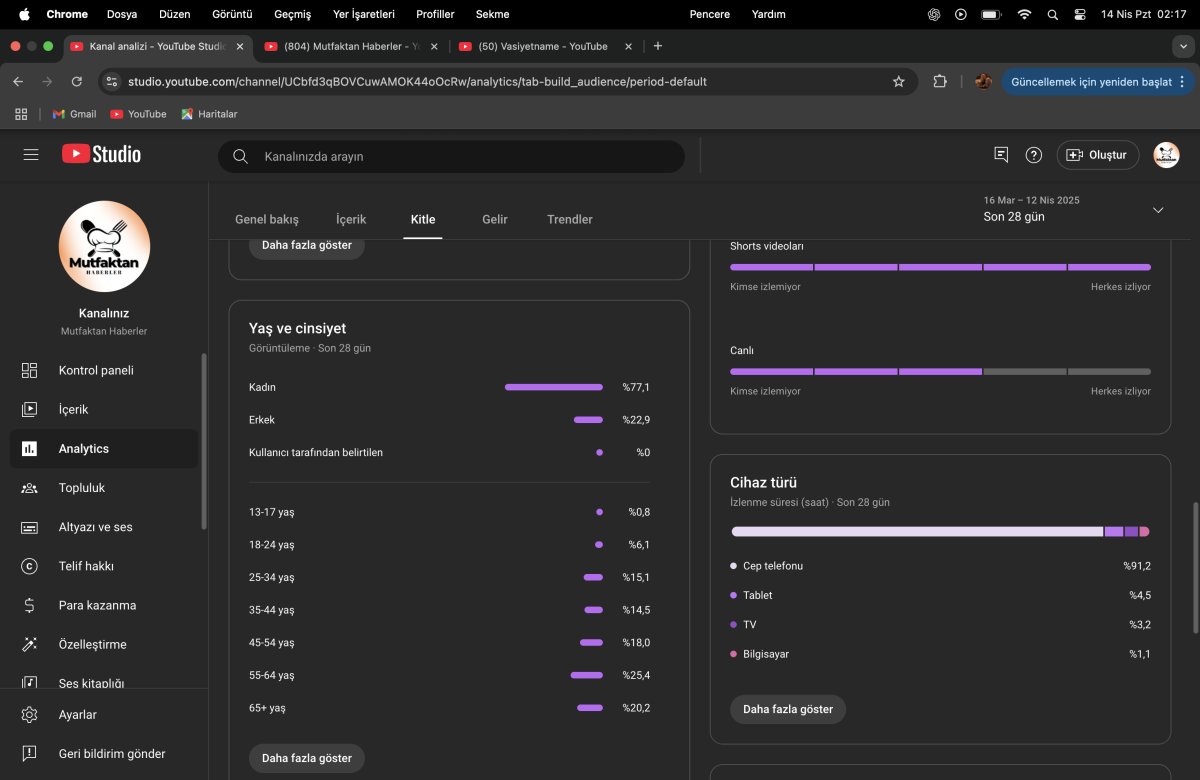The height and width of the screenshot is (780, 1200).
Task: Click the Bilgisayar %1,1 row
Action: [940, 654]
